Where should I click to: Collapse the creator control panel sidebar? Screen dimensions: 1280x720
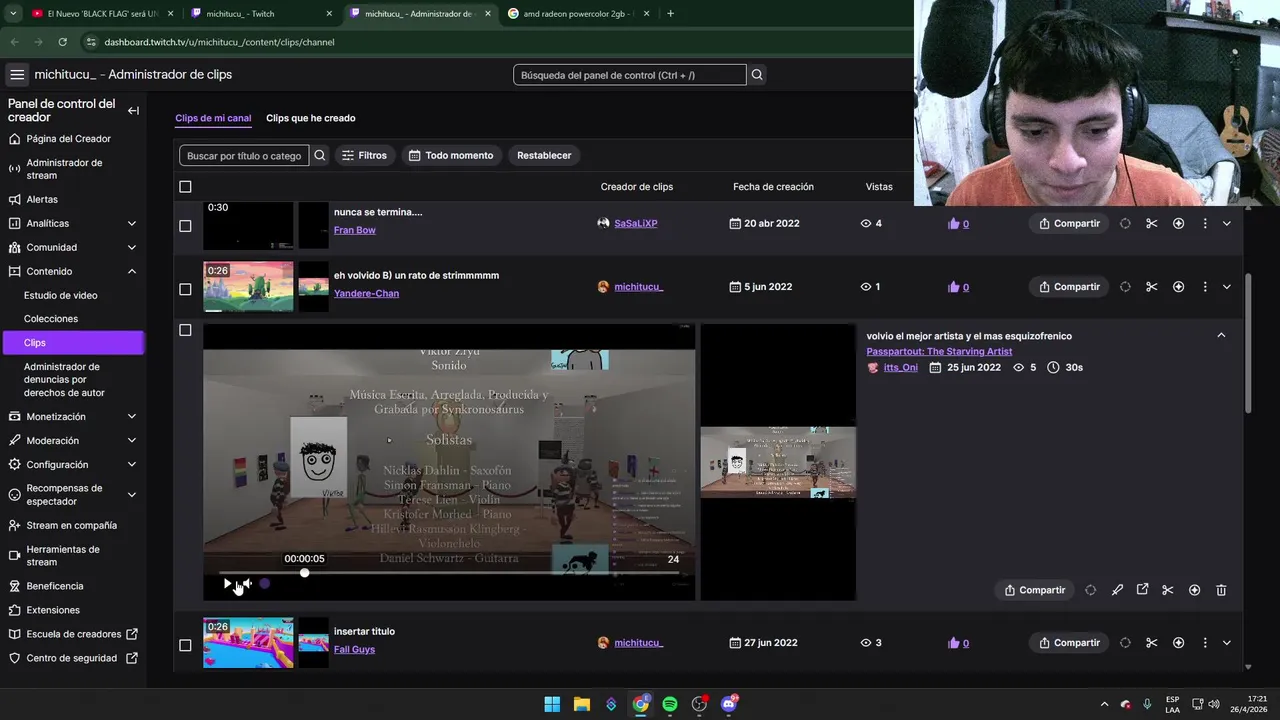(x=133, y=111)
